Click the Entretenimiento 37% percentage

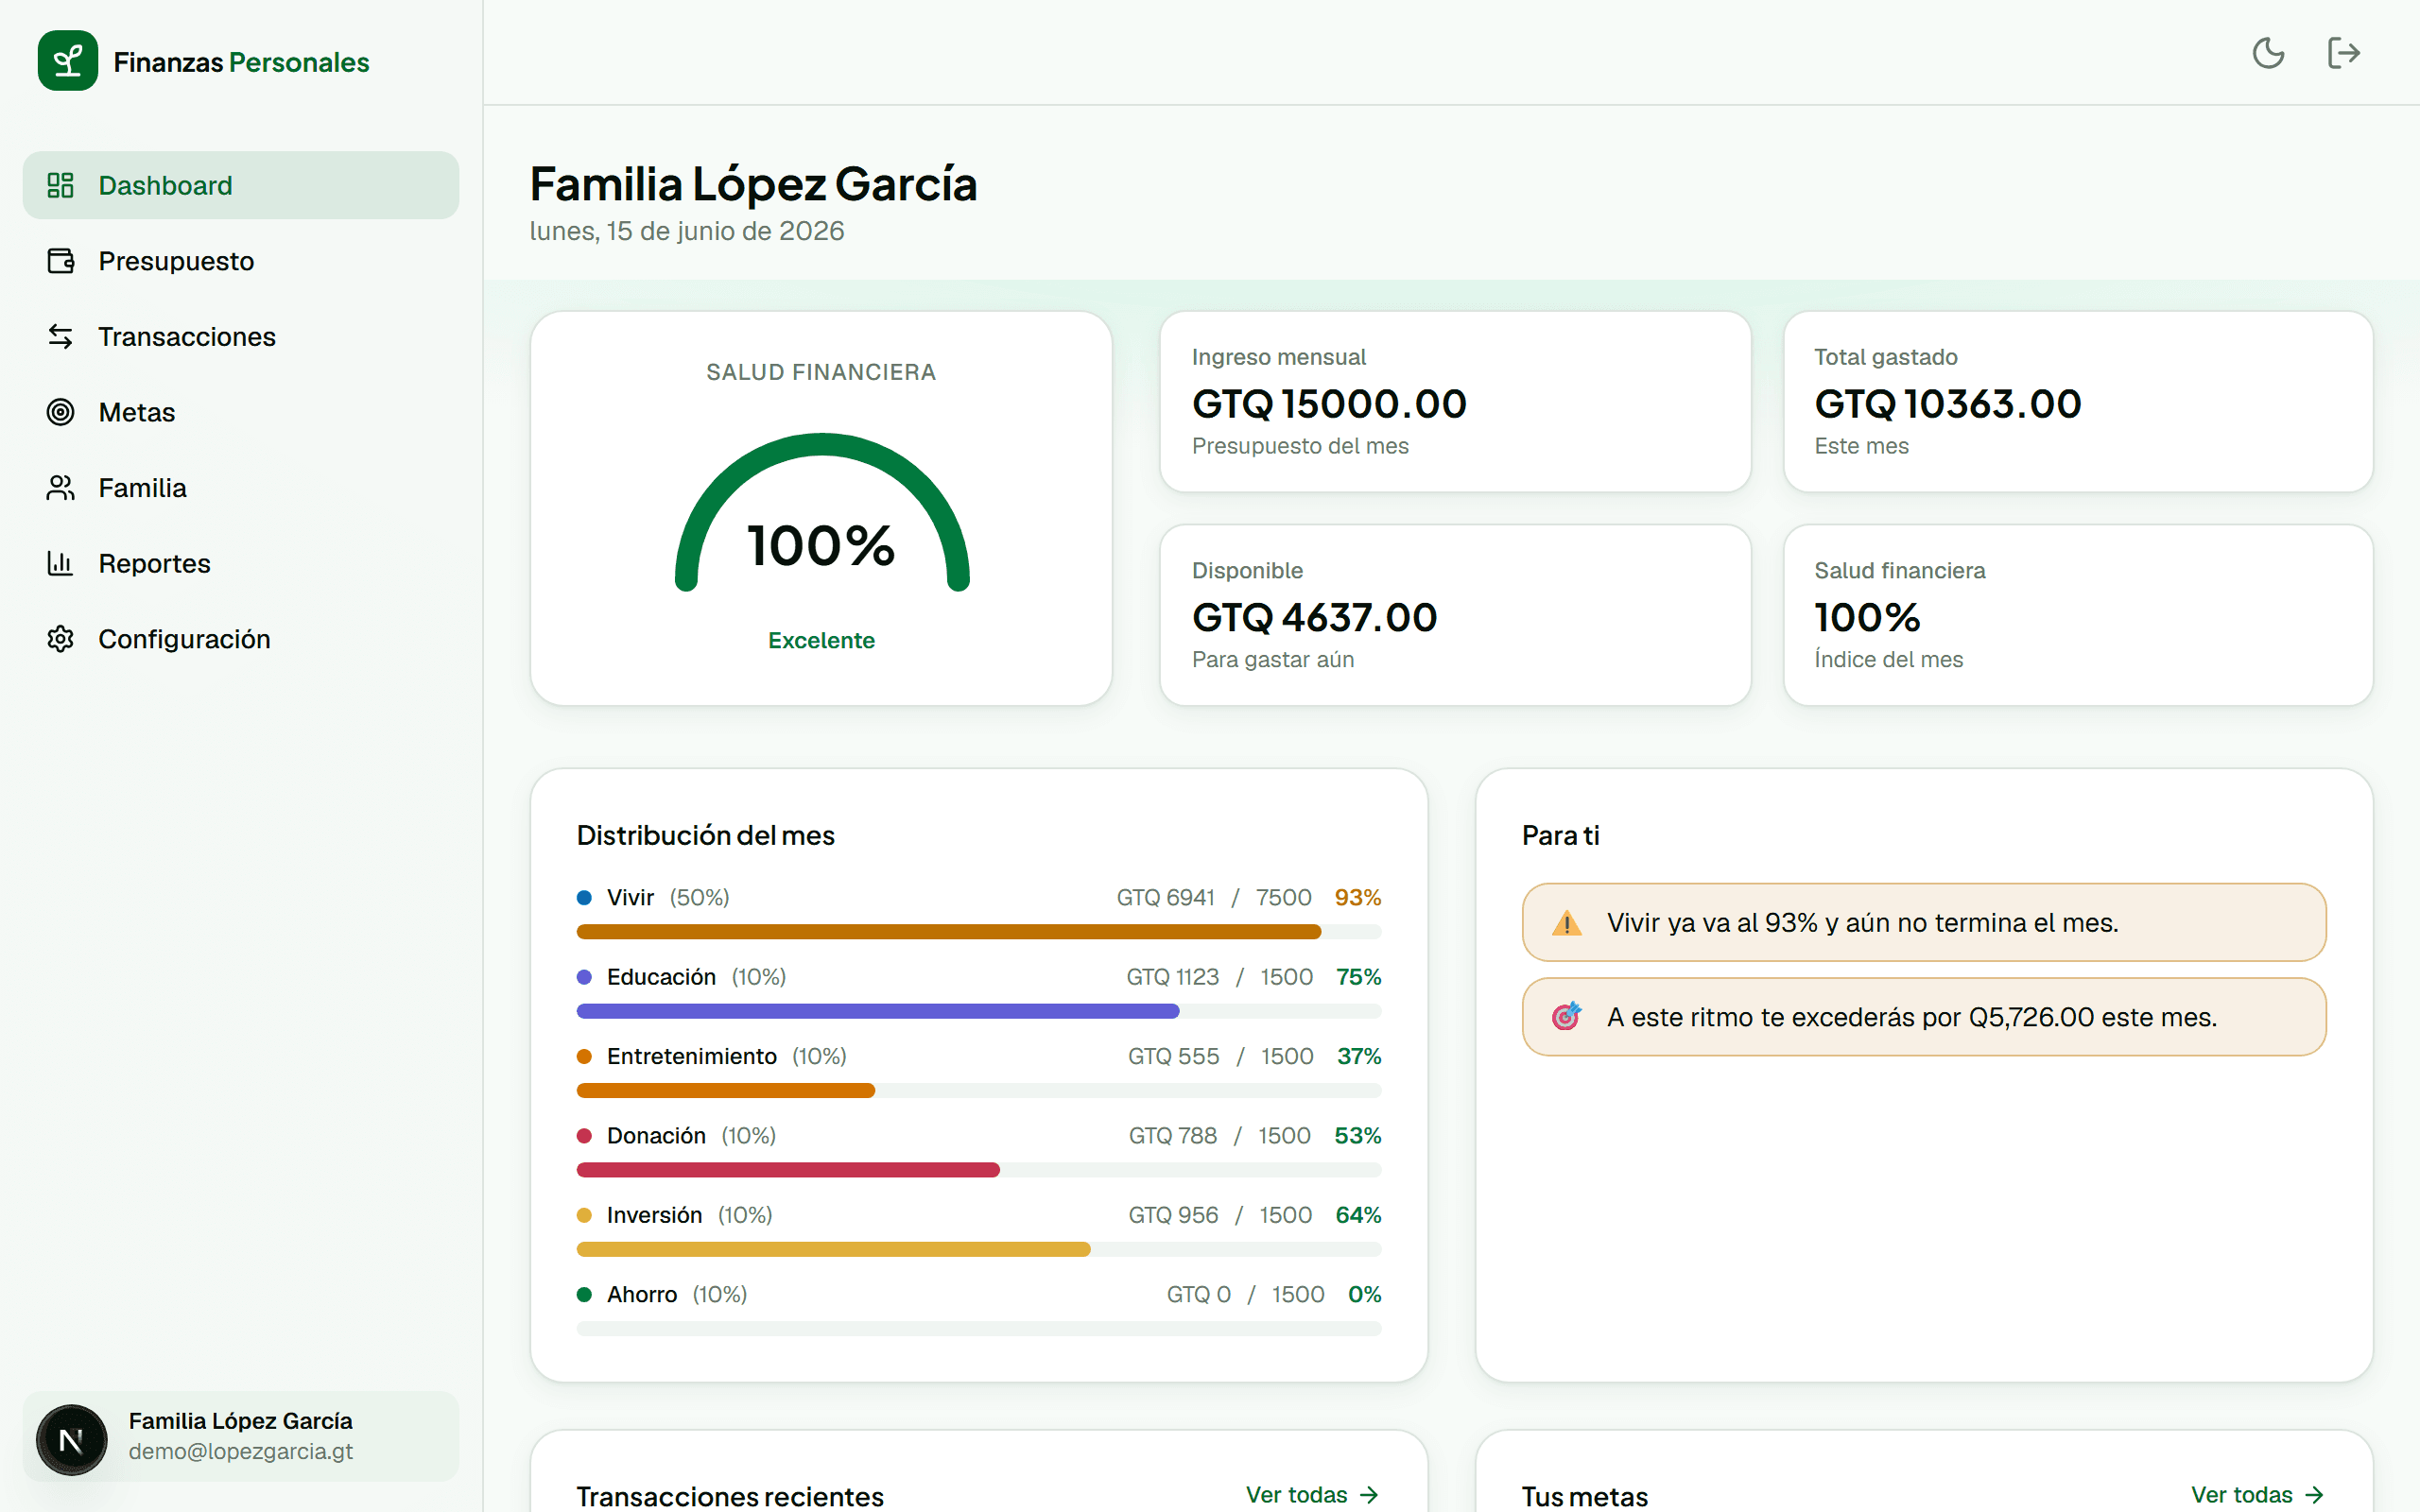pos(1359,1057)
